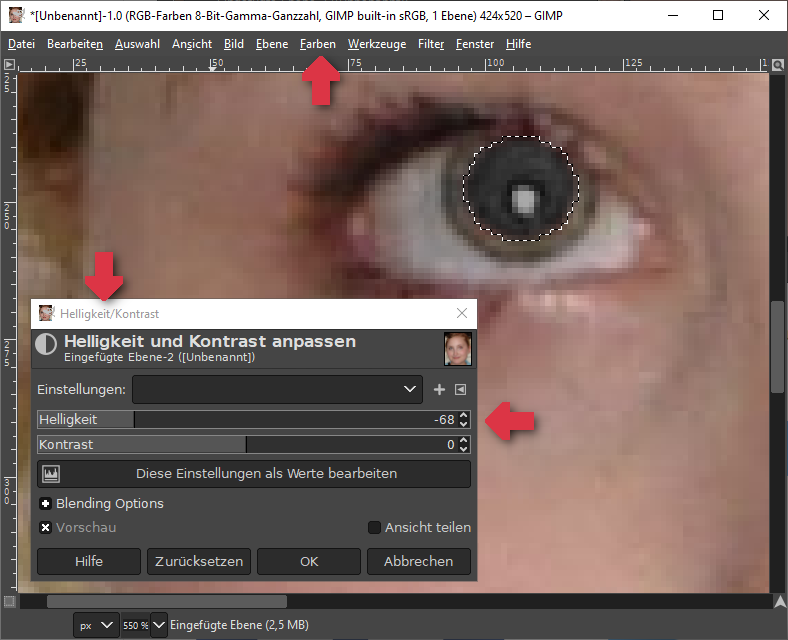Toggle the Vorschau checkbox
This screenshot has width=788, height=640.
coord(45,527)
